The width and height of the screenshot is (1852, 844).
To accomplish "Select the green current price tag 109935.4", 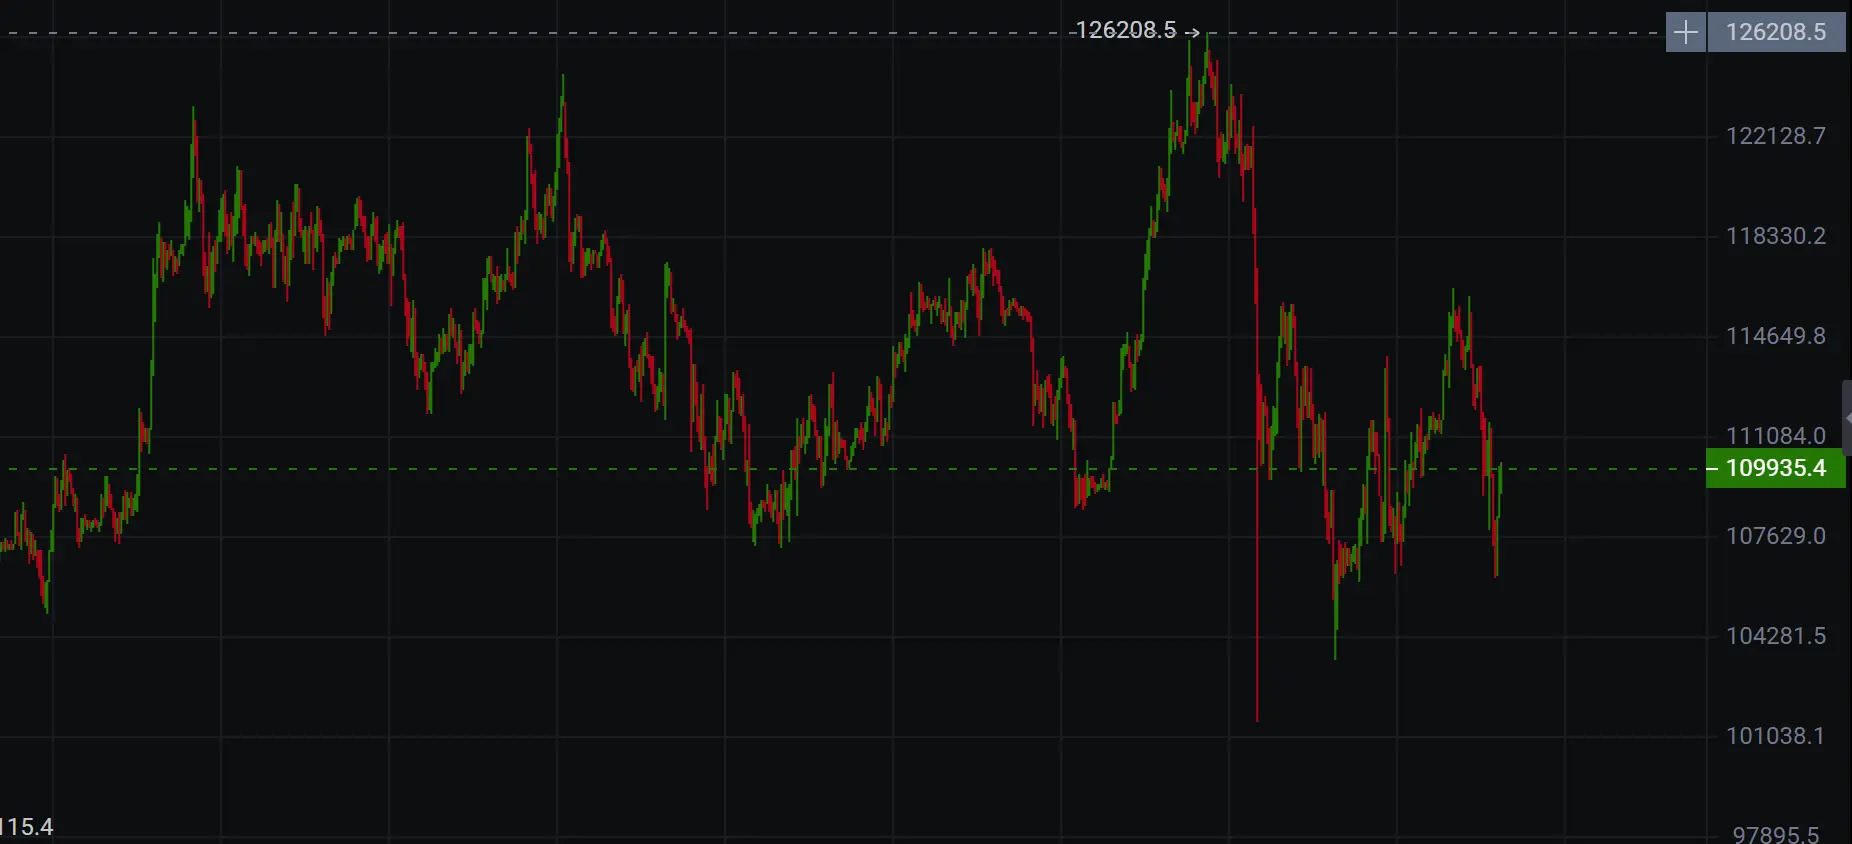I will [1775, 468].
